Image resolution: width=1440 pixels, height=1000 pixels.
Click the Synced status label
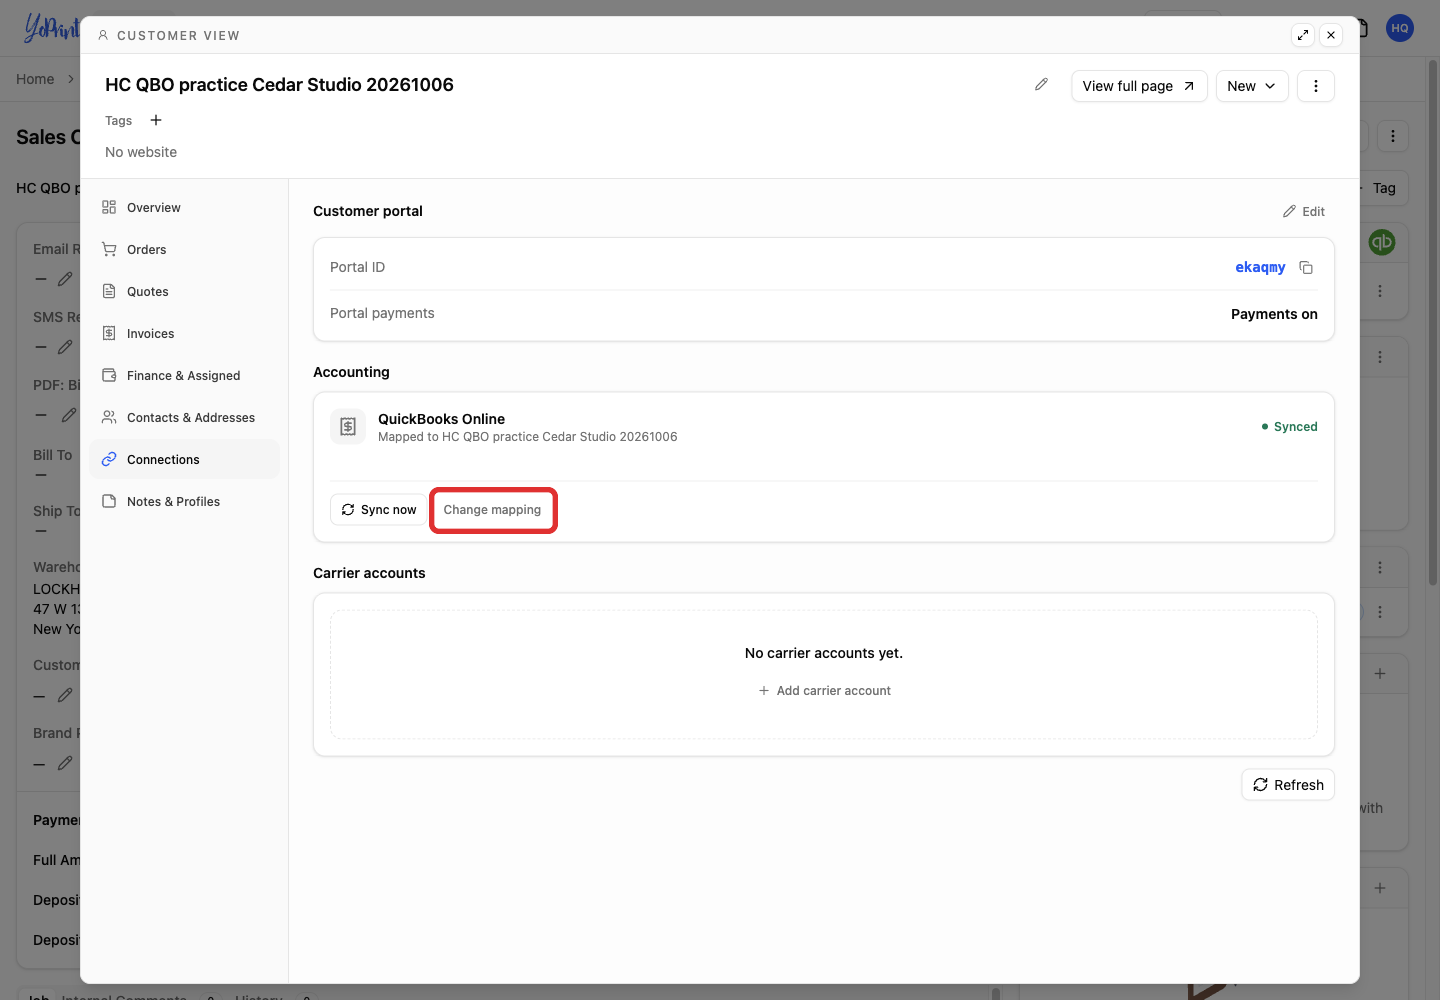(x=1289, y=427)
